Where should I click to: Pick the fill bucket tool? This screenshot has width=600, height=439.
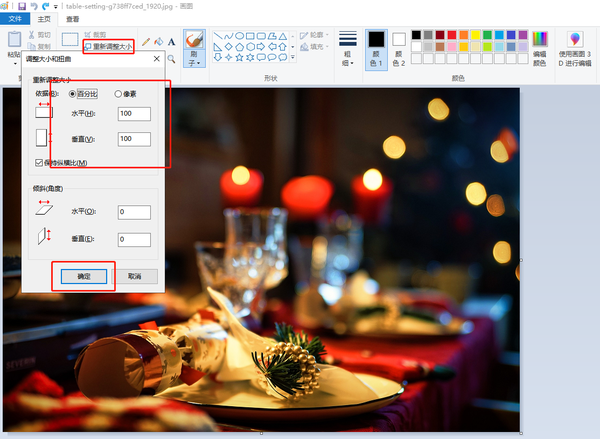pyautogui.click(x=159, y=42)
